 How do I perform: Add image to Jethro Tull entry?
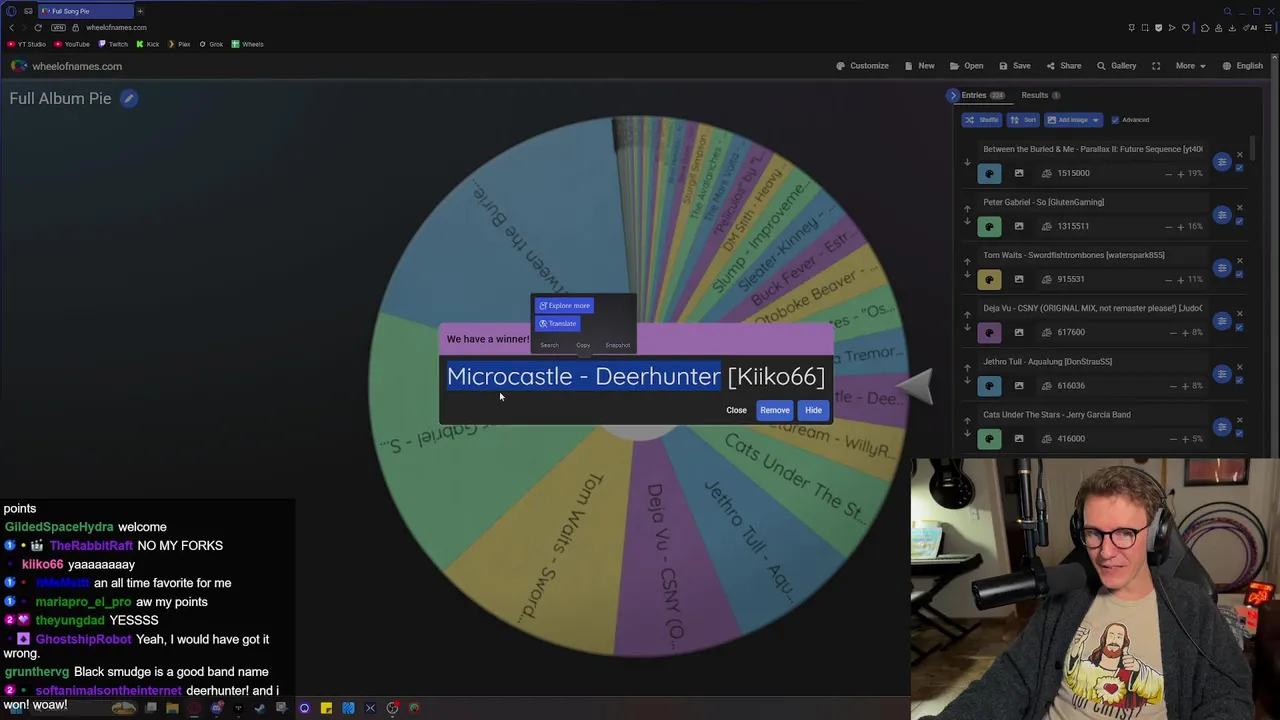(1019, 385)
